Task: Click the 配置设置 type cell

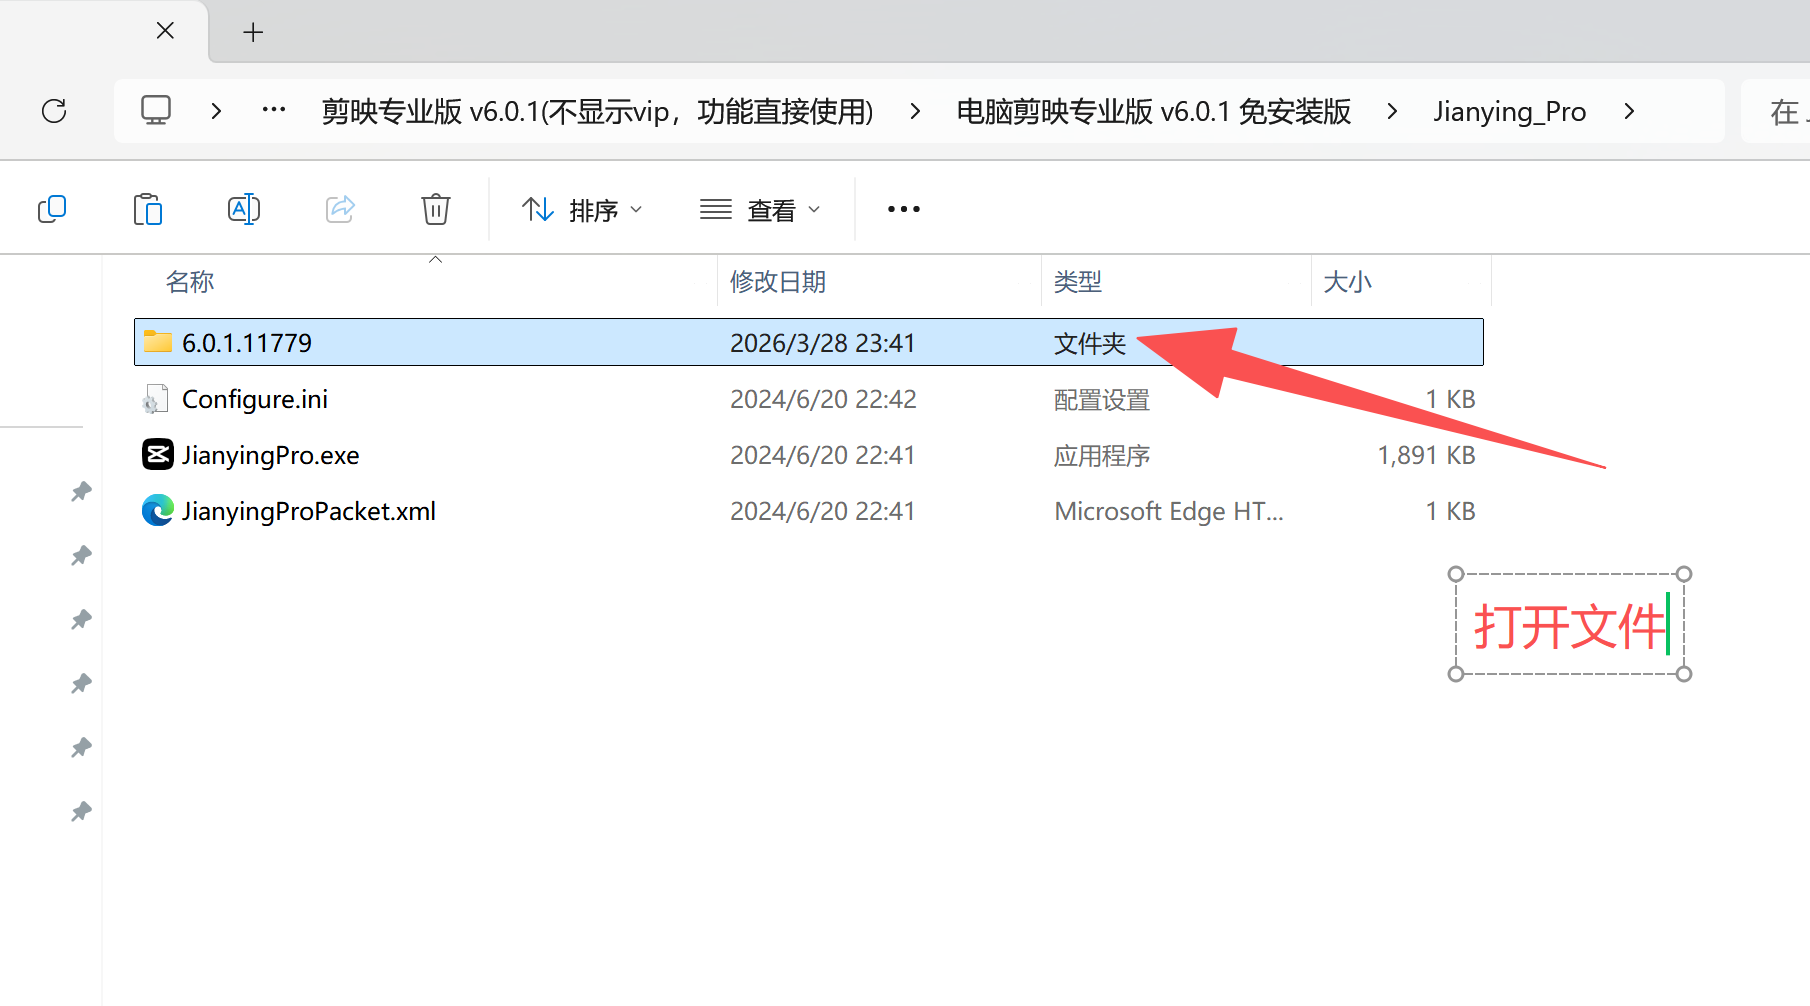Action: coord(1102,399)
